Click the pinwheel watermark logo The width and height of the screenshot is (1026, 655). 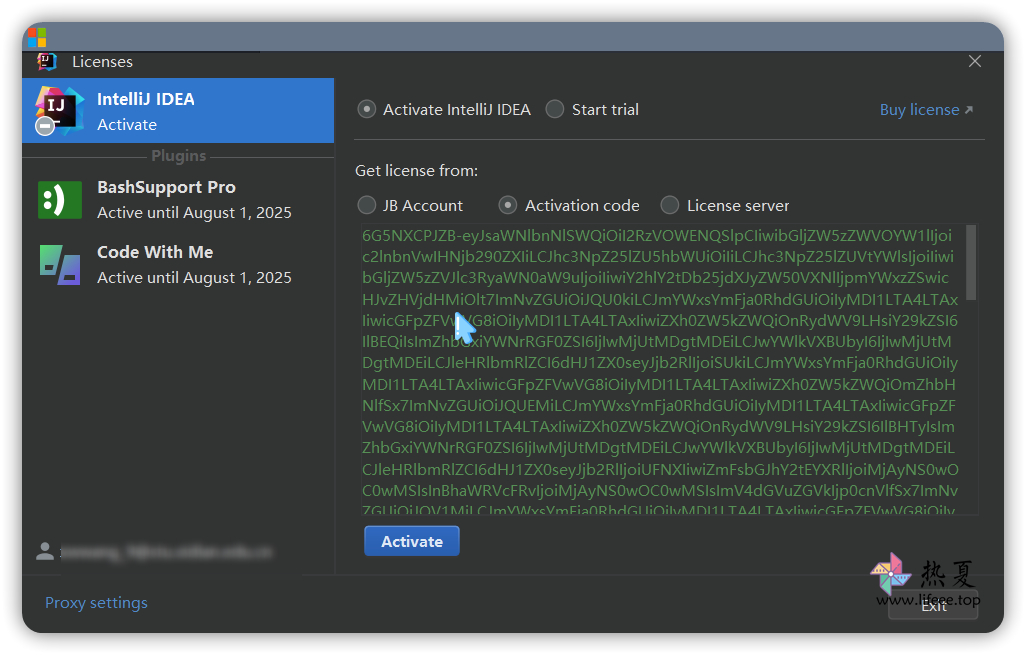tap(889, 573)
